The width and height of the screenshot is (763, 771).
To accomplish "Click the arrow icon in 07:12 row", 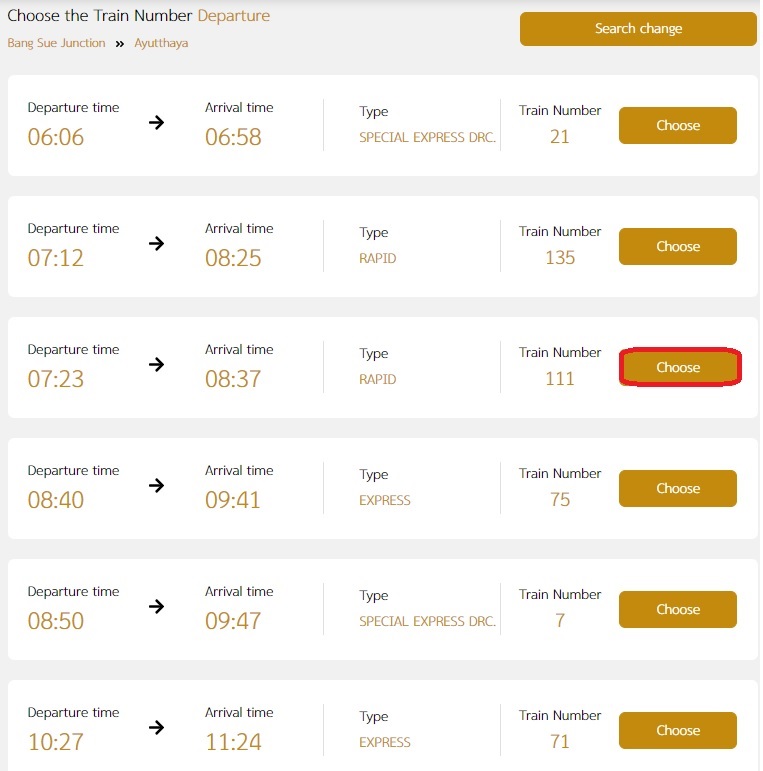I will 156,243.
